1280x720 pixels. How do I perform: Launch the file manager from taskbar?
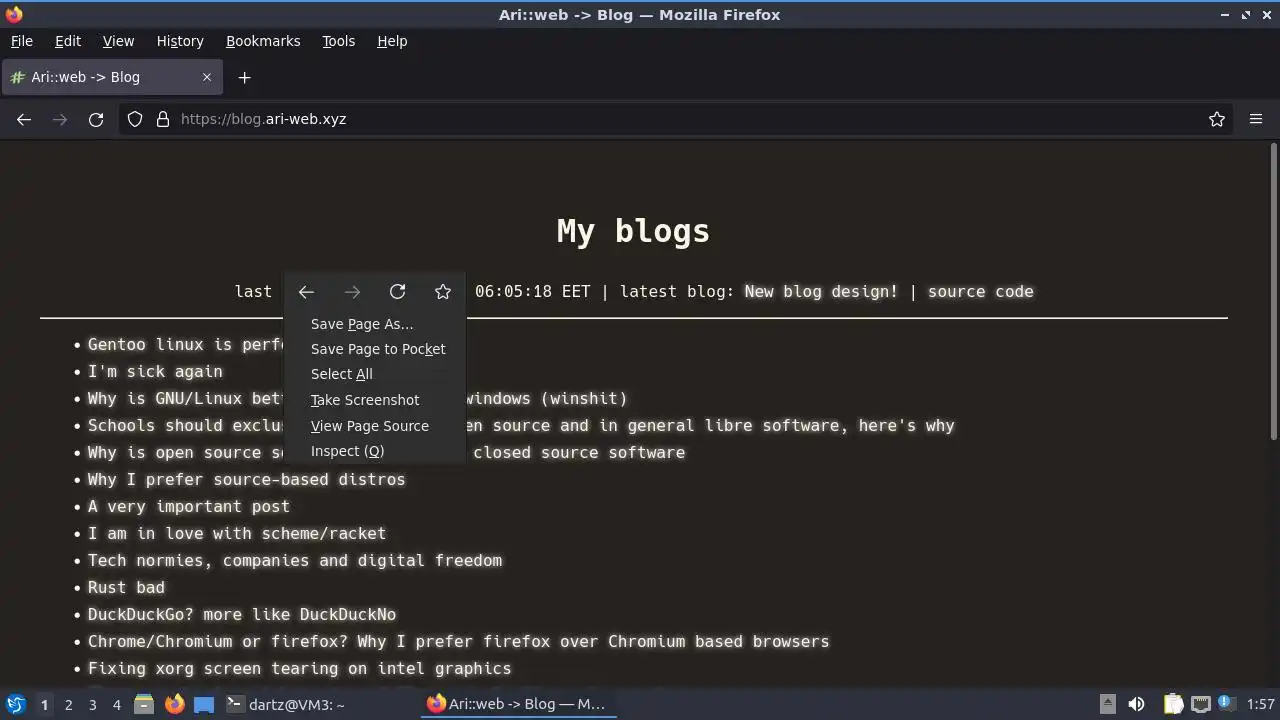coord(144,704)
